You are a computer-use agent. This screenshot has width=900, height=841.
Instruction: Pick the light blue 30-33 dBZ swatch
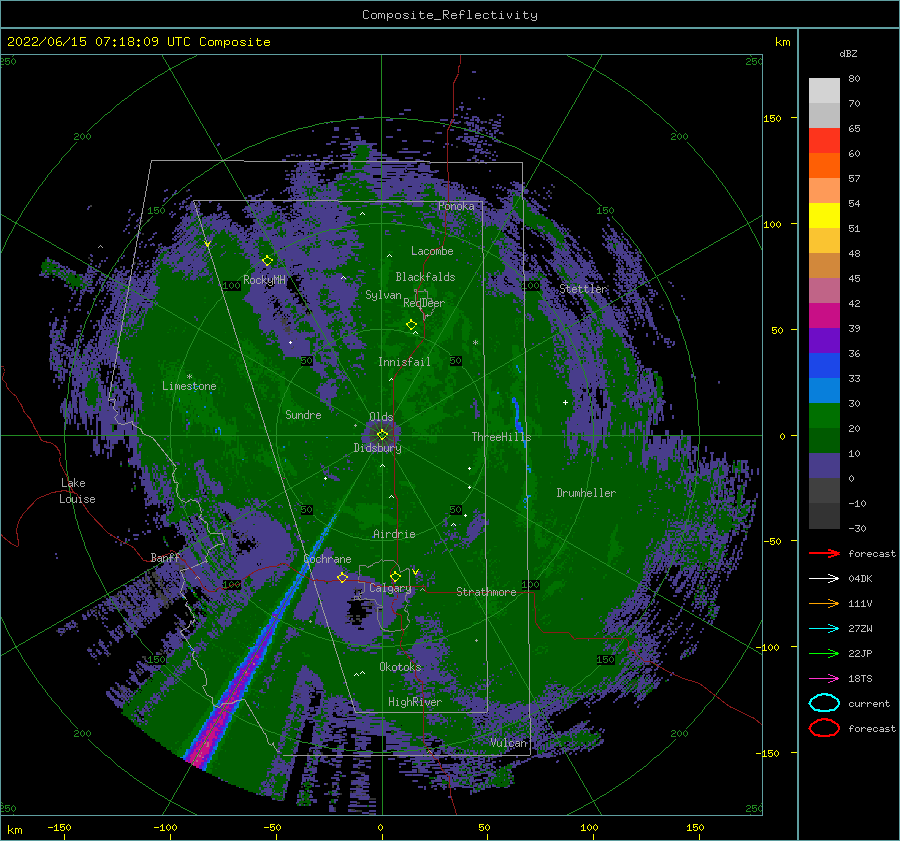pos(824,391)
